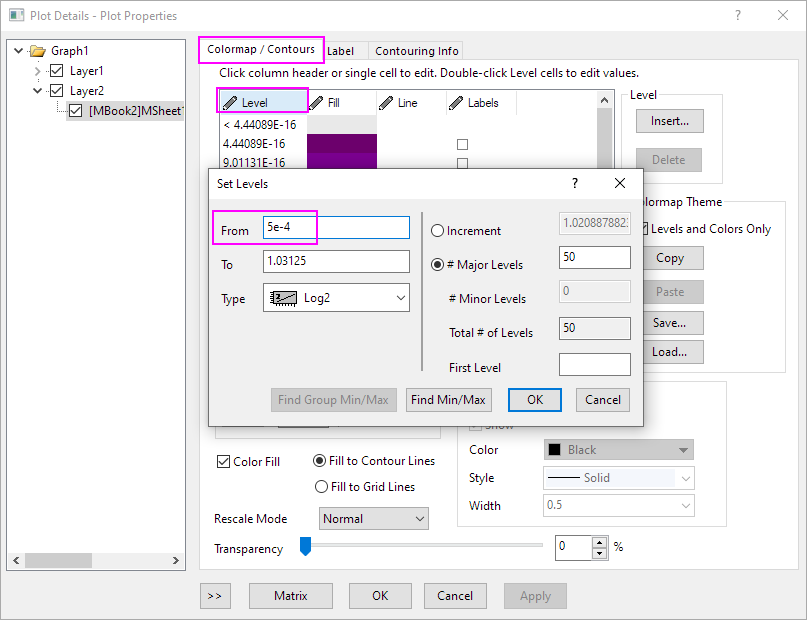Open the Colormap / Contours tab
The width and height of the screenshot is (807, 620).
pos(261,49)
